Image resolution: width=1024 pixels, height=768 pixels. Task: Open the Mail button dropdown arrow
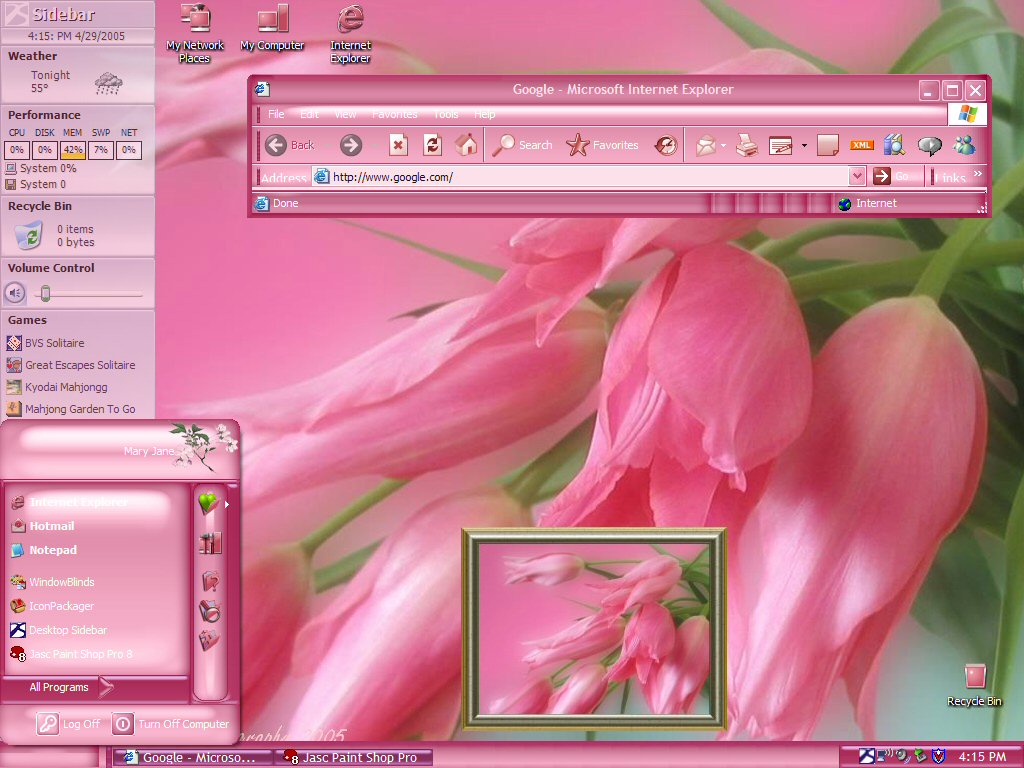724,146
